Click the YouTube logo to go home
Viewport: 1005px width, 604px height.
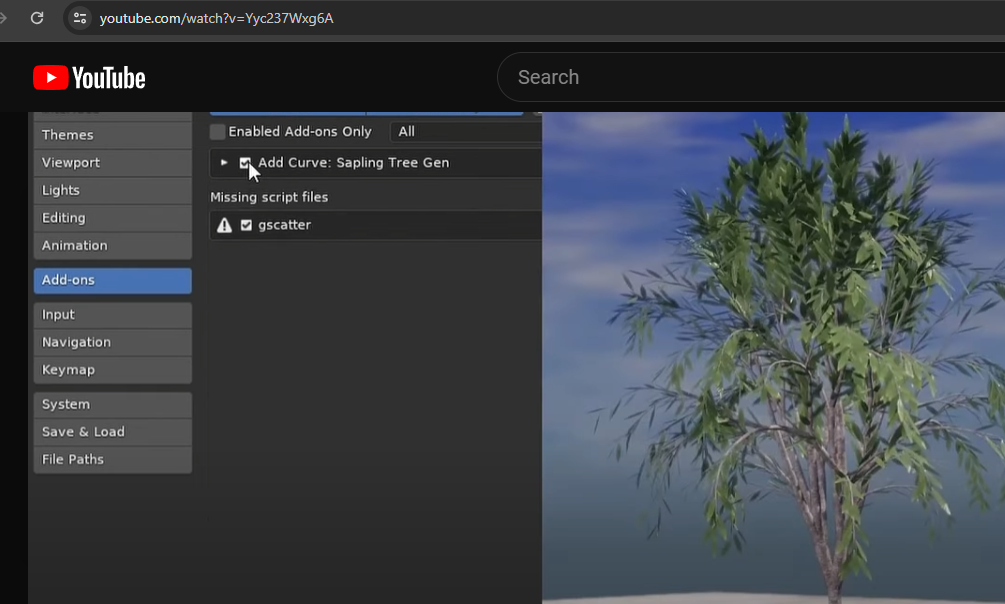tap(89, 78)
